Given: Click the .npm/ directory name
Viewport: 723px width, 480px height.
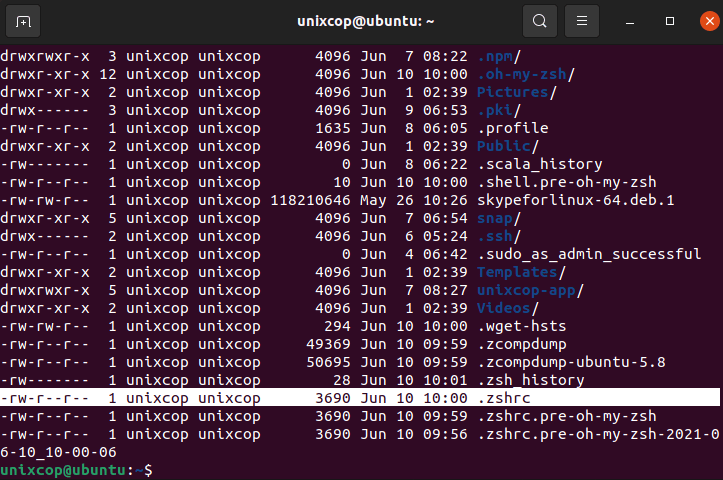Looking at the screenshot, I should pyautogui.click(x=499, y=57).
